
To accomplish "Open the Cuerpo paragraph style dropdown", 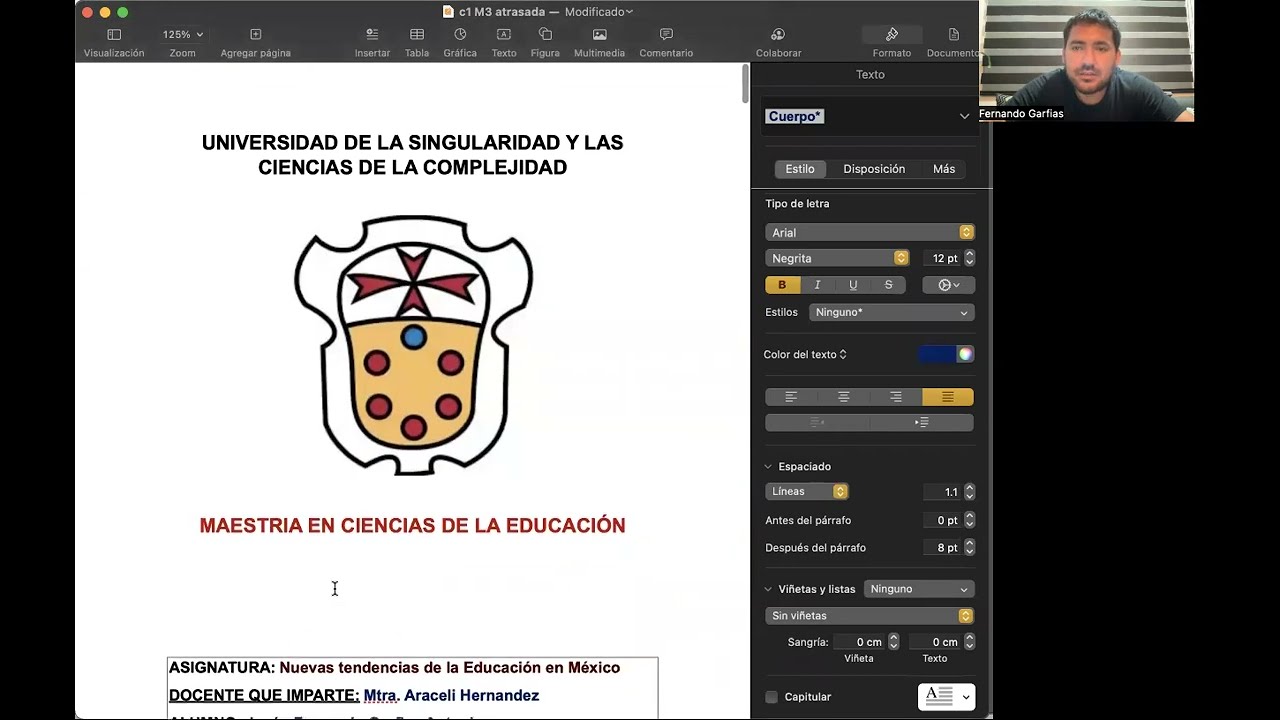I will pyautogui.click(x=868, y=116).
